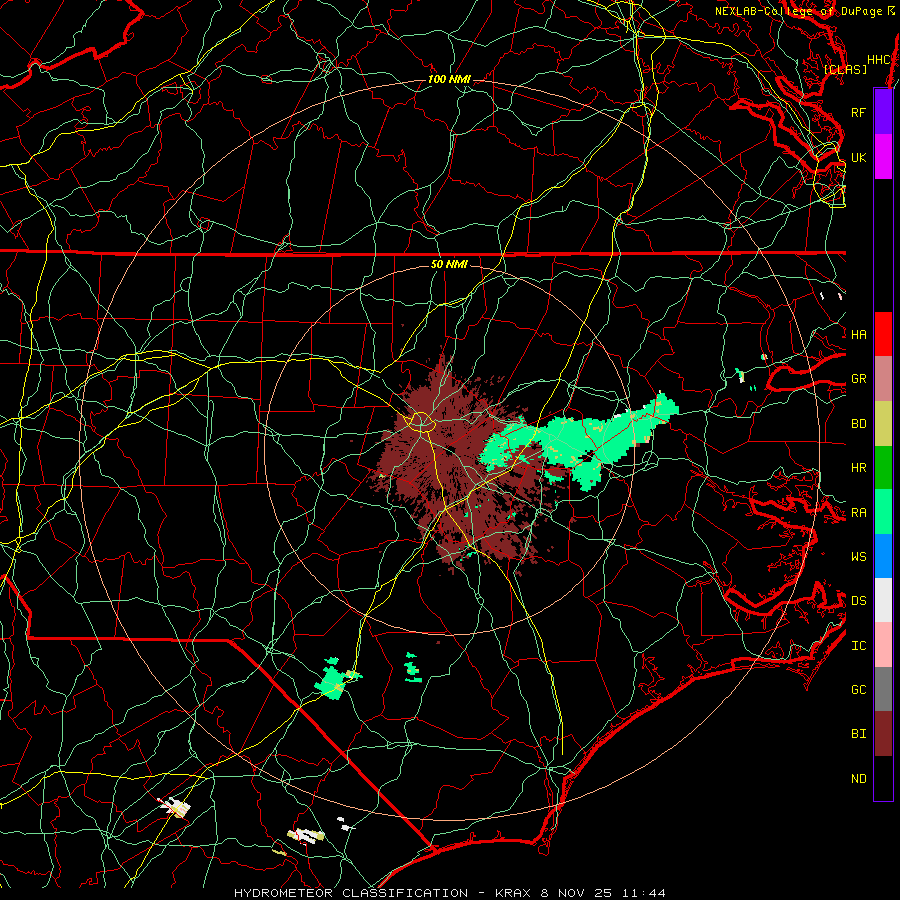The height and width of the screenshot is (900, 900).
Task: Click the HR legend label
Action: coord(858,468)
